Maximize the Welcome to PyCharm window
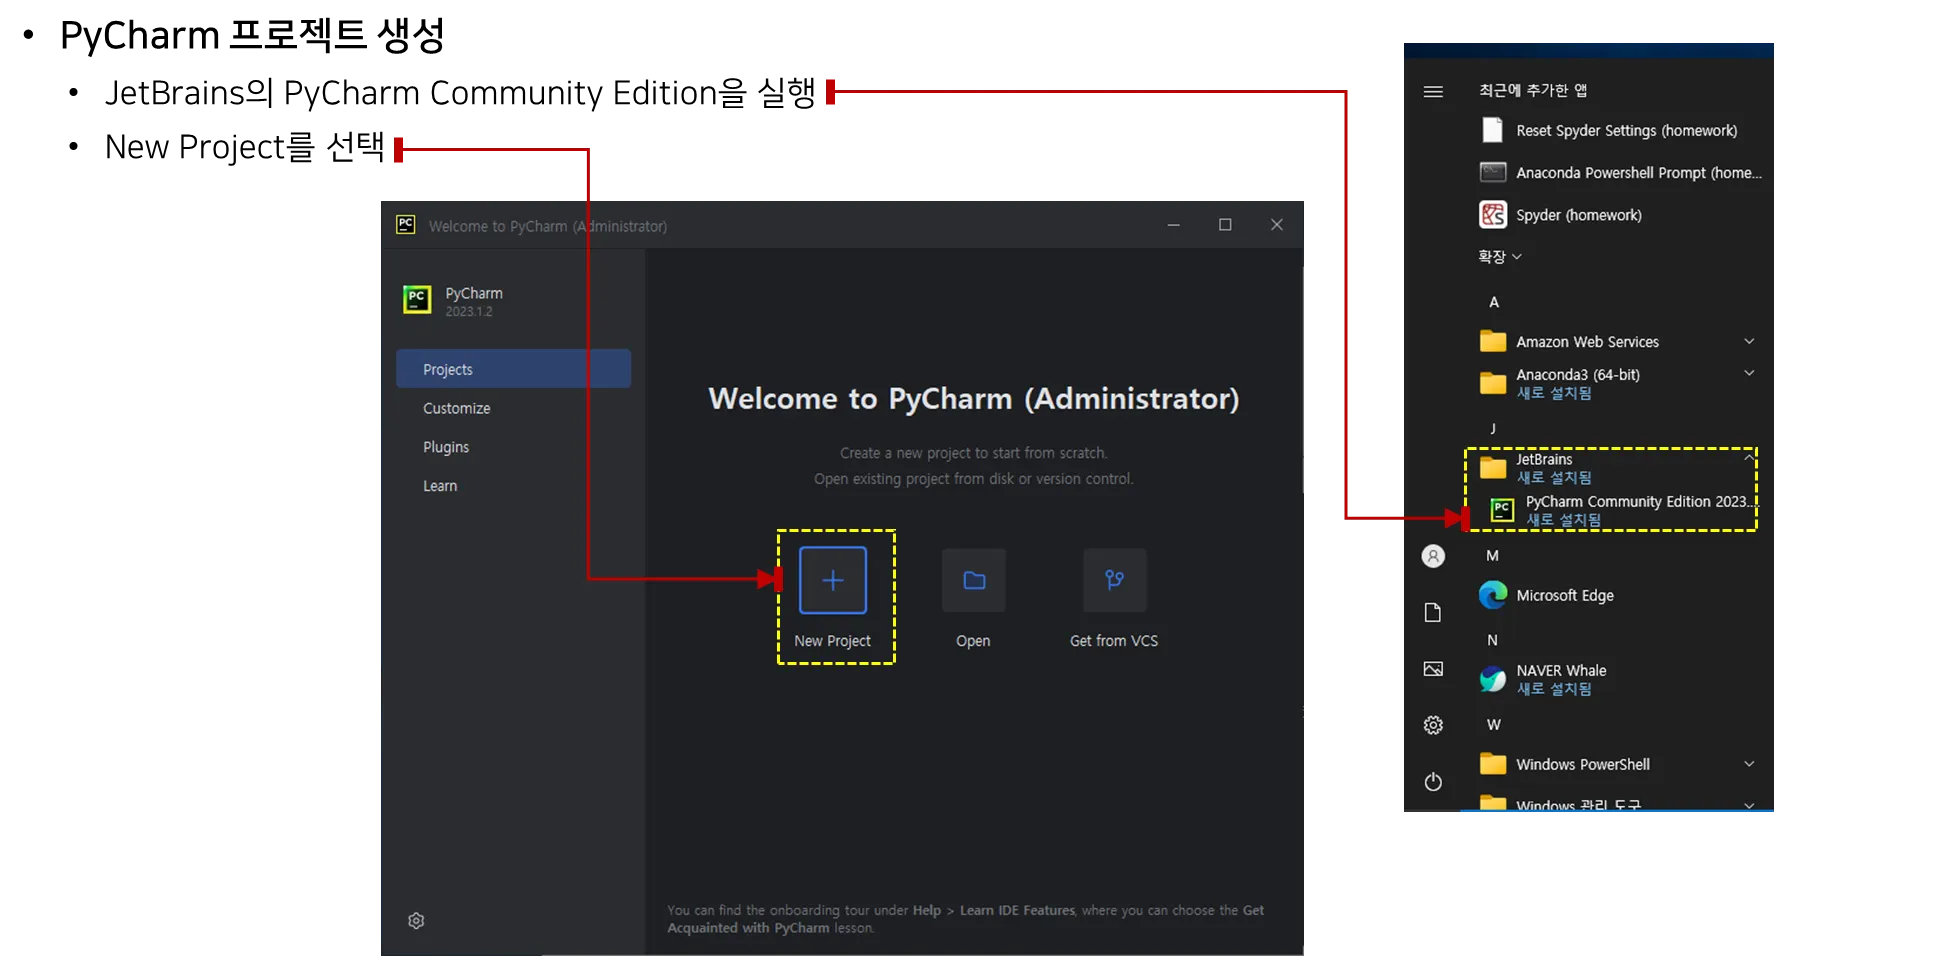 1225,225
